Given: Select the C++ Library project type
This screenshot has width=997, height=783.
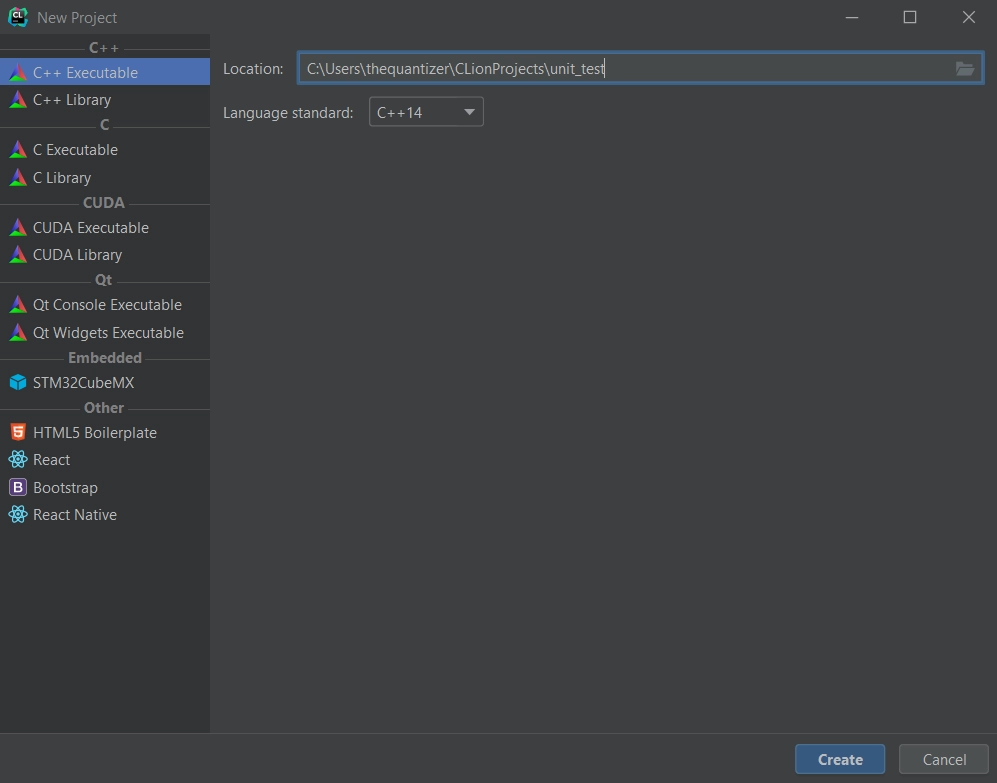Looking at the screenshot, I should 105,99.
